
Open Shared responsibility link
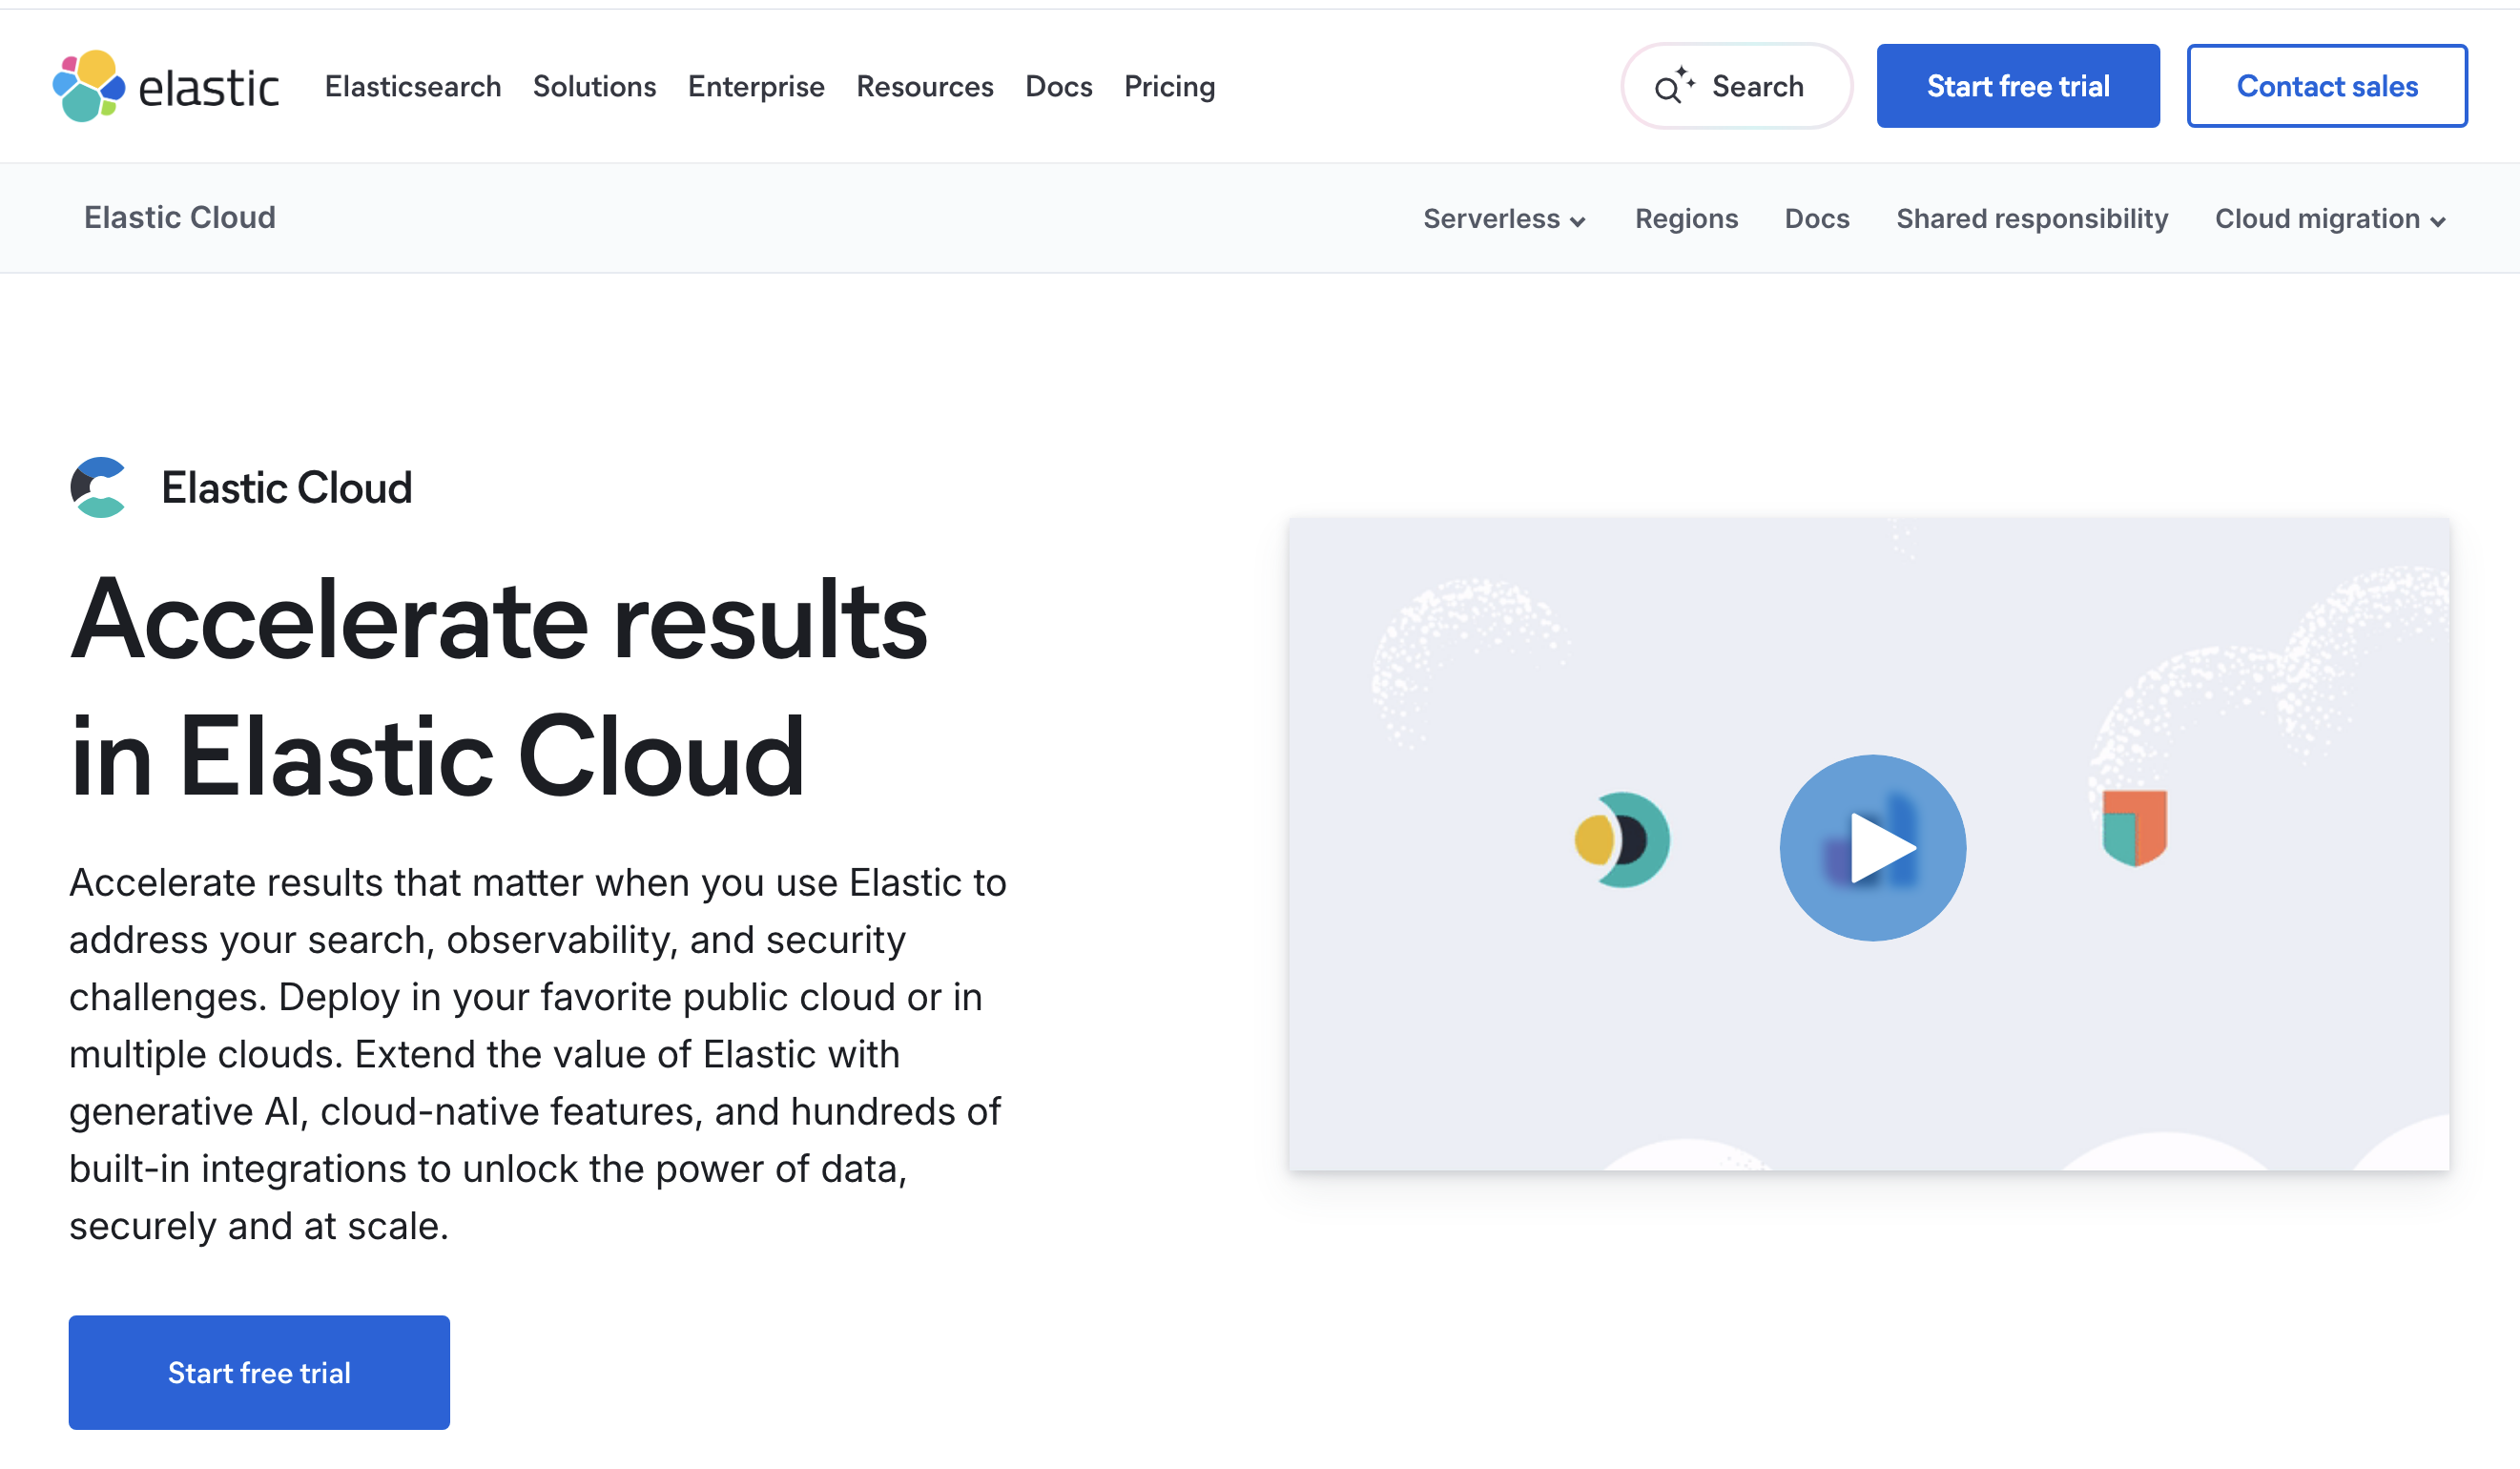pyautogui.click(x=2031, y=218)
